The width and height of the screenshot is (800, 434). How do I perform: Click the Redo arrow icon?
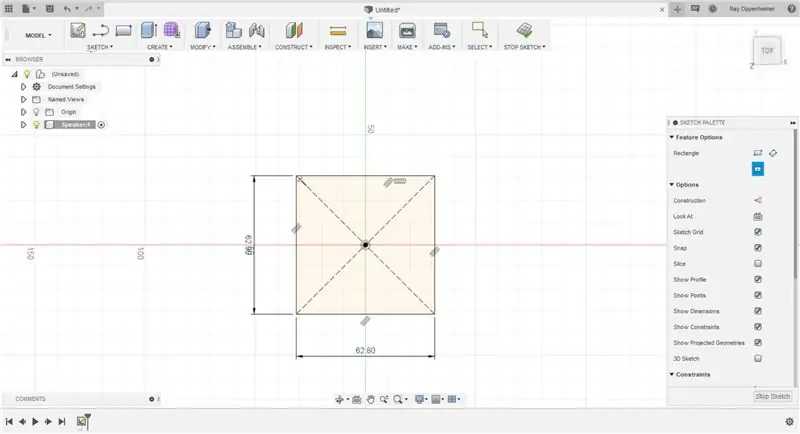[89, 9]
